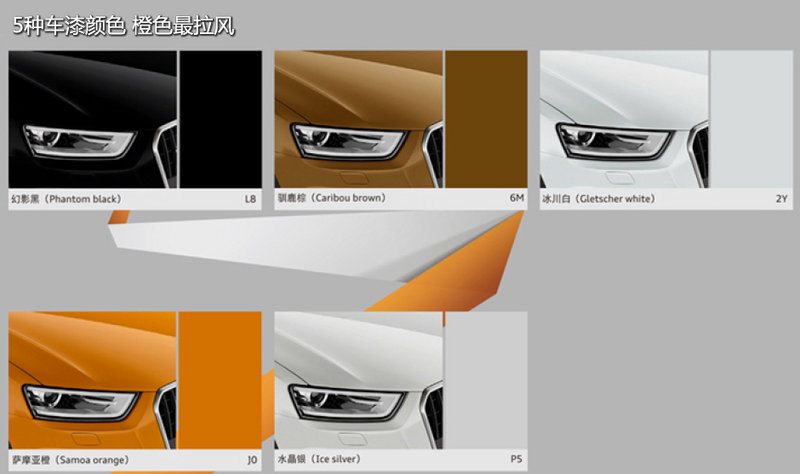Select the Phantom black color swatch
The width and height of the screenshot is (800, 474).
pos(220,119)
